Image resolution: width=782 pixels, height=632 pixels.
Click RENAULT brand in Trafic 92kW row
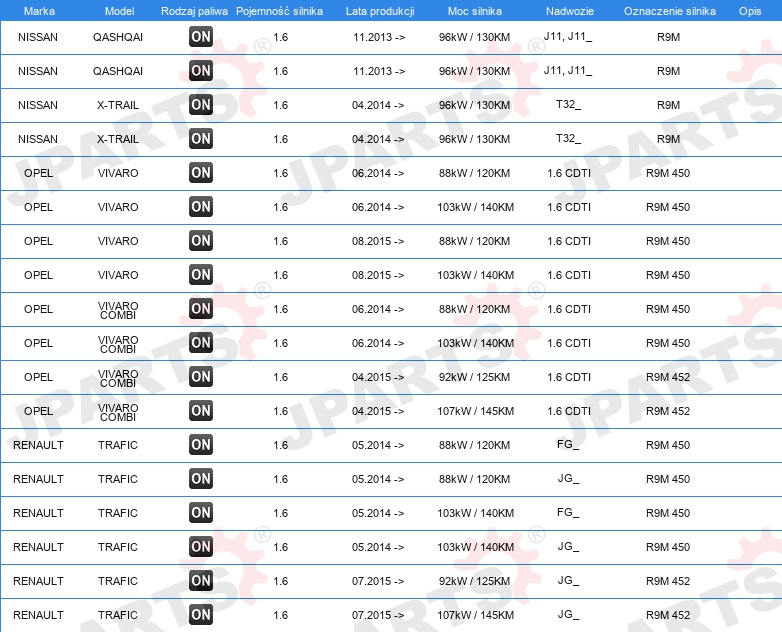point(38,581)
